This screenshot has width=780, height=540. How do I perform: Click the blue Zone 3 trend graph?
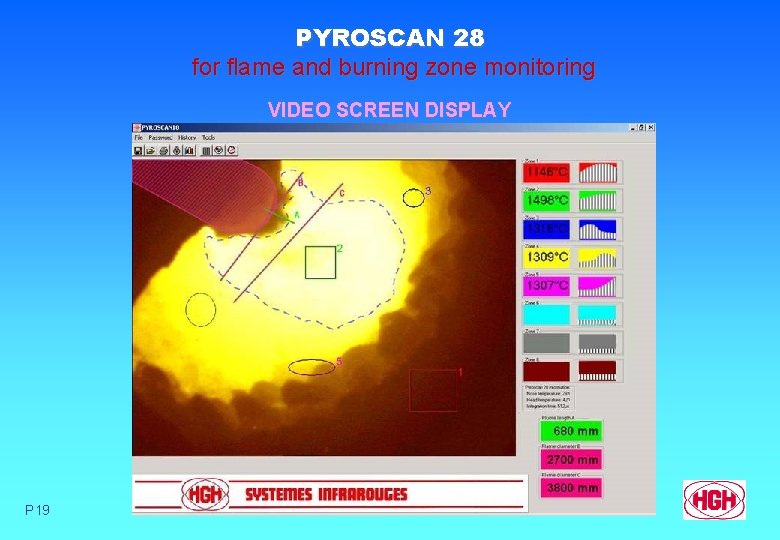tap(597, 229)
